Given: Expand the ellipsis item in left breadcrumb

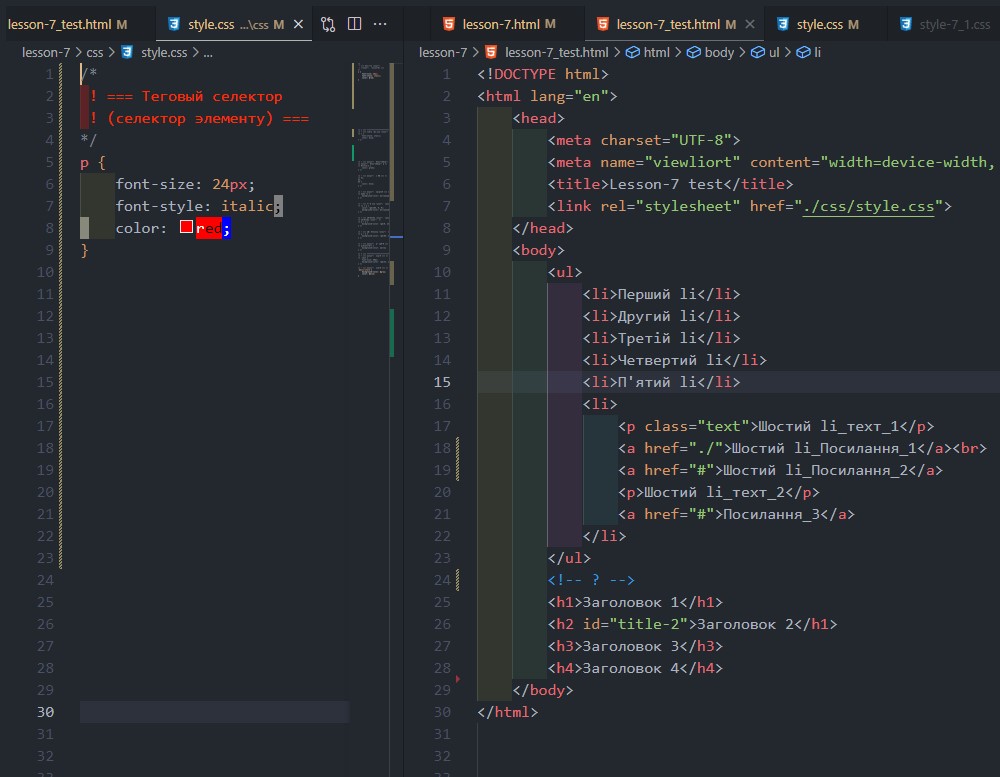Looking at the screenshot, I should click(x=208, y=52).
